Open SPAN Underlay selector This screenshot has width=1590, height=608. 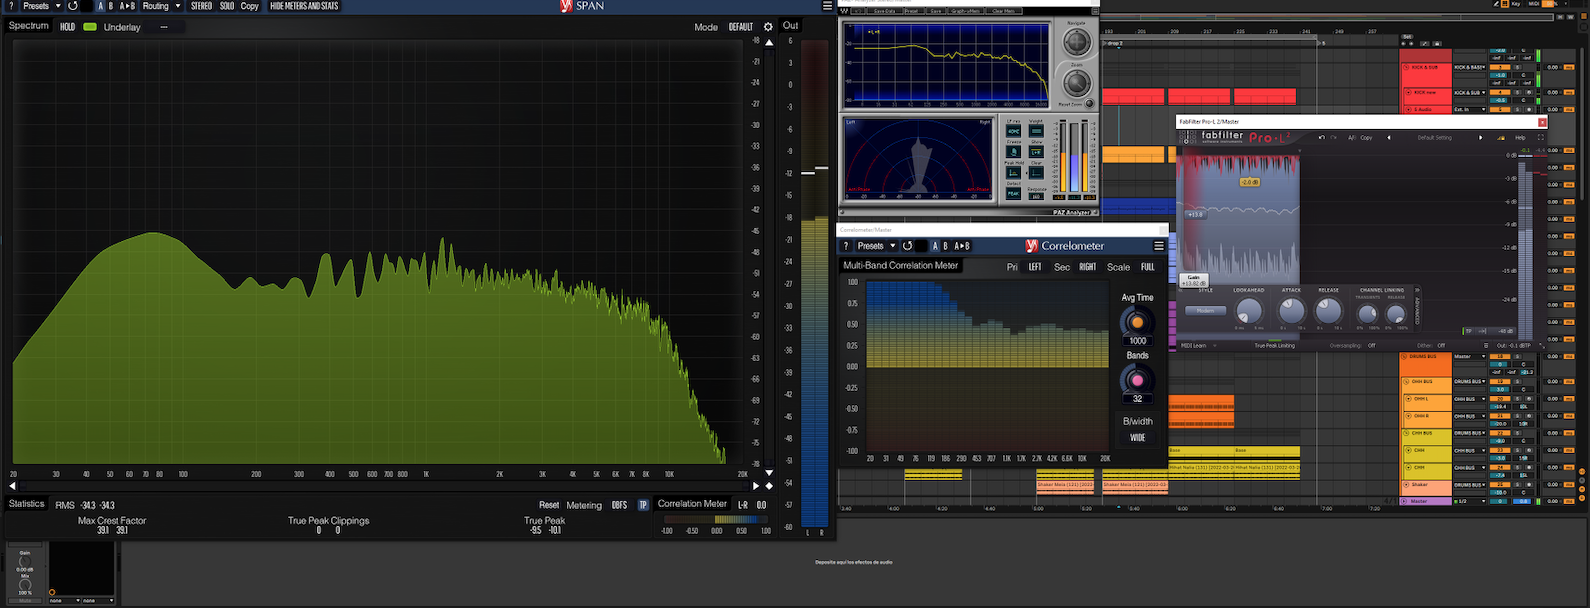[164, 27]
